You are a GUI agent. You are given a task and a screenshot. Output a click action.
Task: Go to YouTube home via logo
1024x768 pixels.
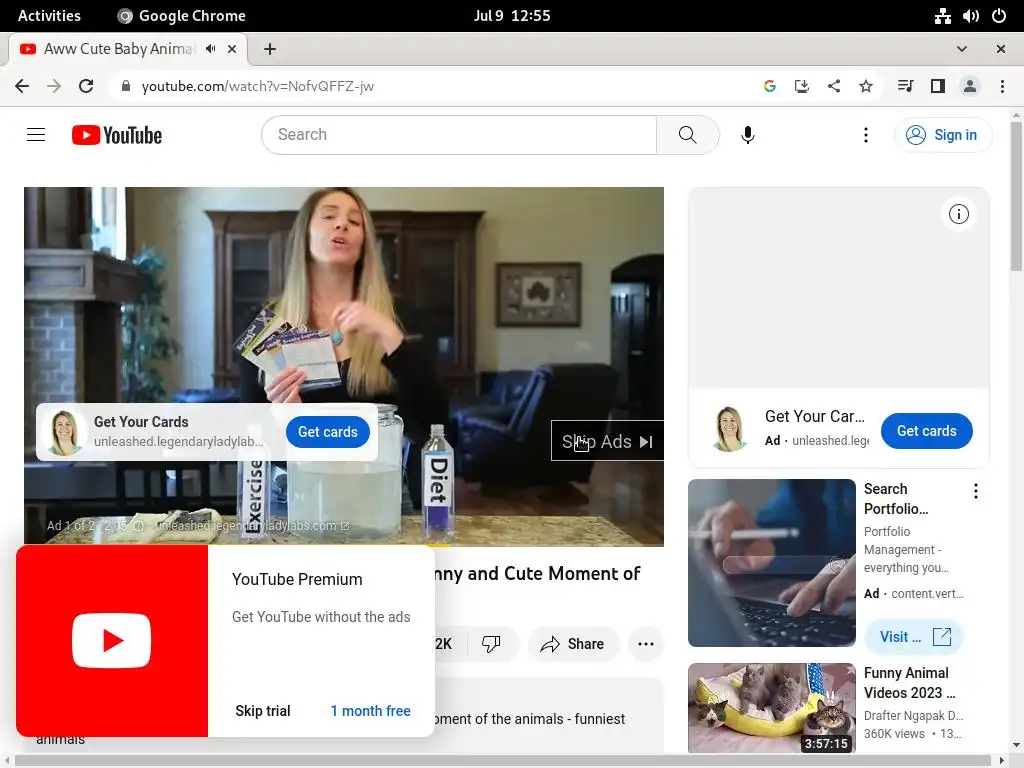[117, 135]
